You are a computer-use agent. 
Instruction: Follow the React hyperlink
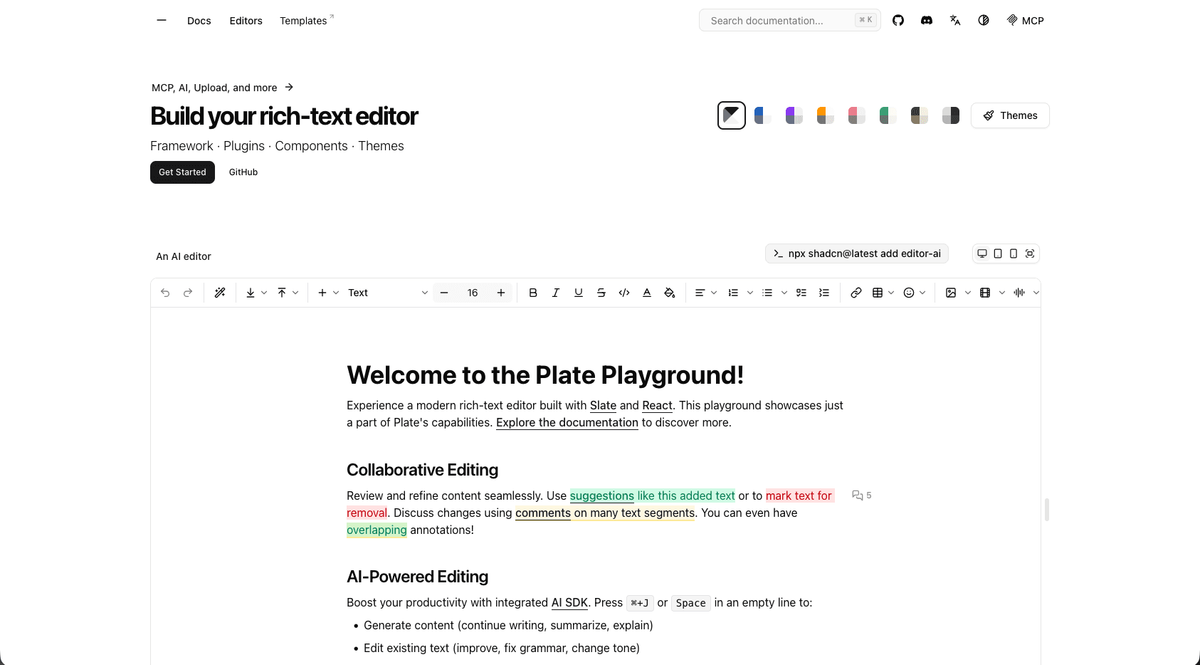(x=657, y=405)
